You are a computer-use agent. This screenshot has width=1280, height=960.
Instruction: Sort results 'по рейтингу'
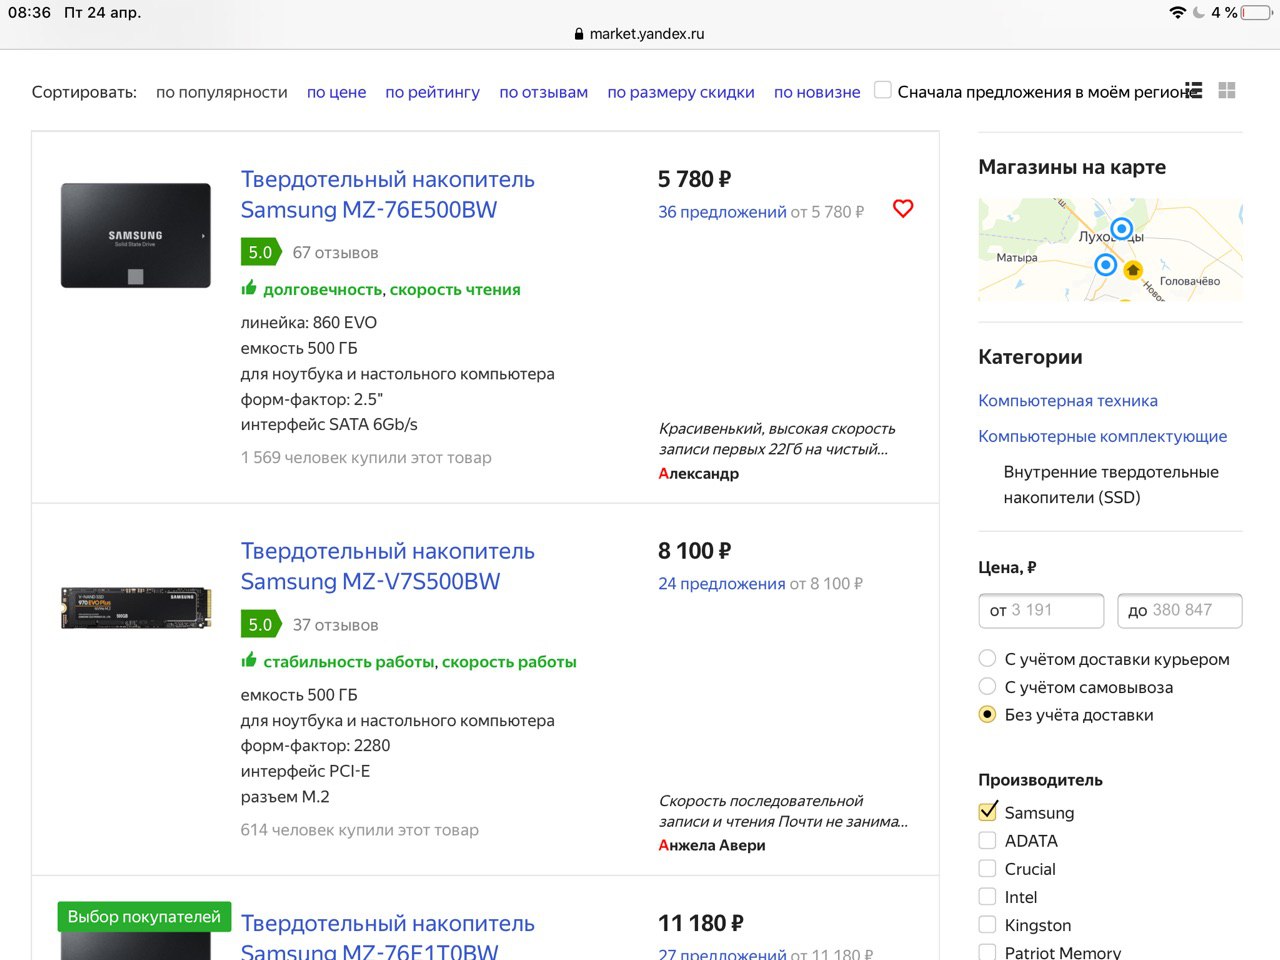432,92
